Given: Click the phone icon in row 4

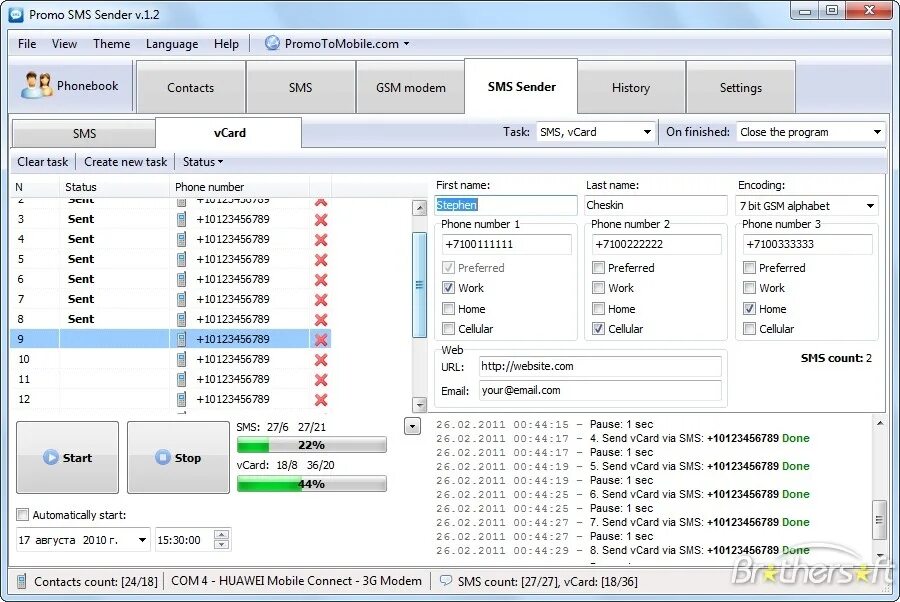Looking at the screenshot, I should coord(181,239).
